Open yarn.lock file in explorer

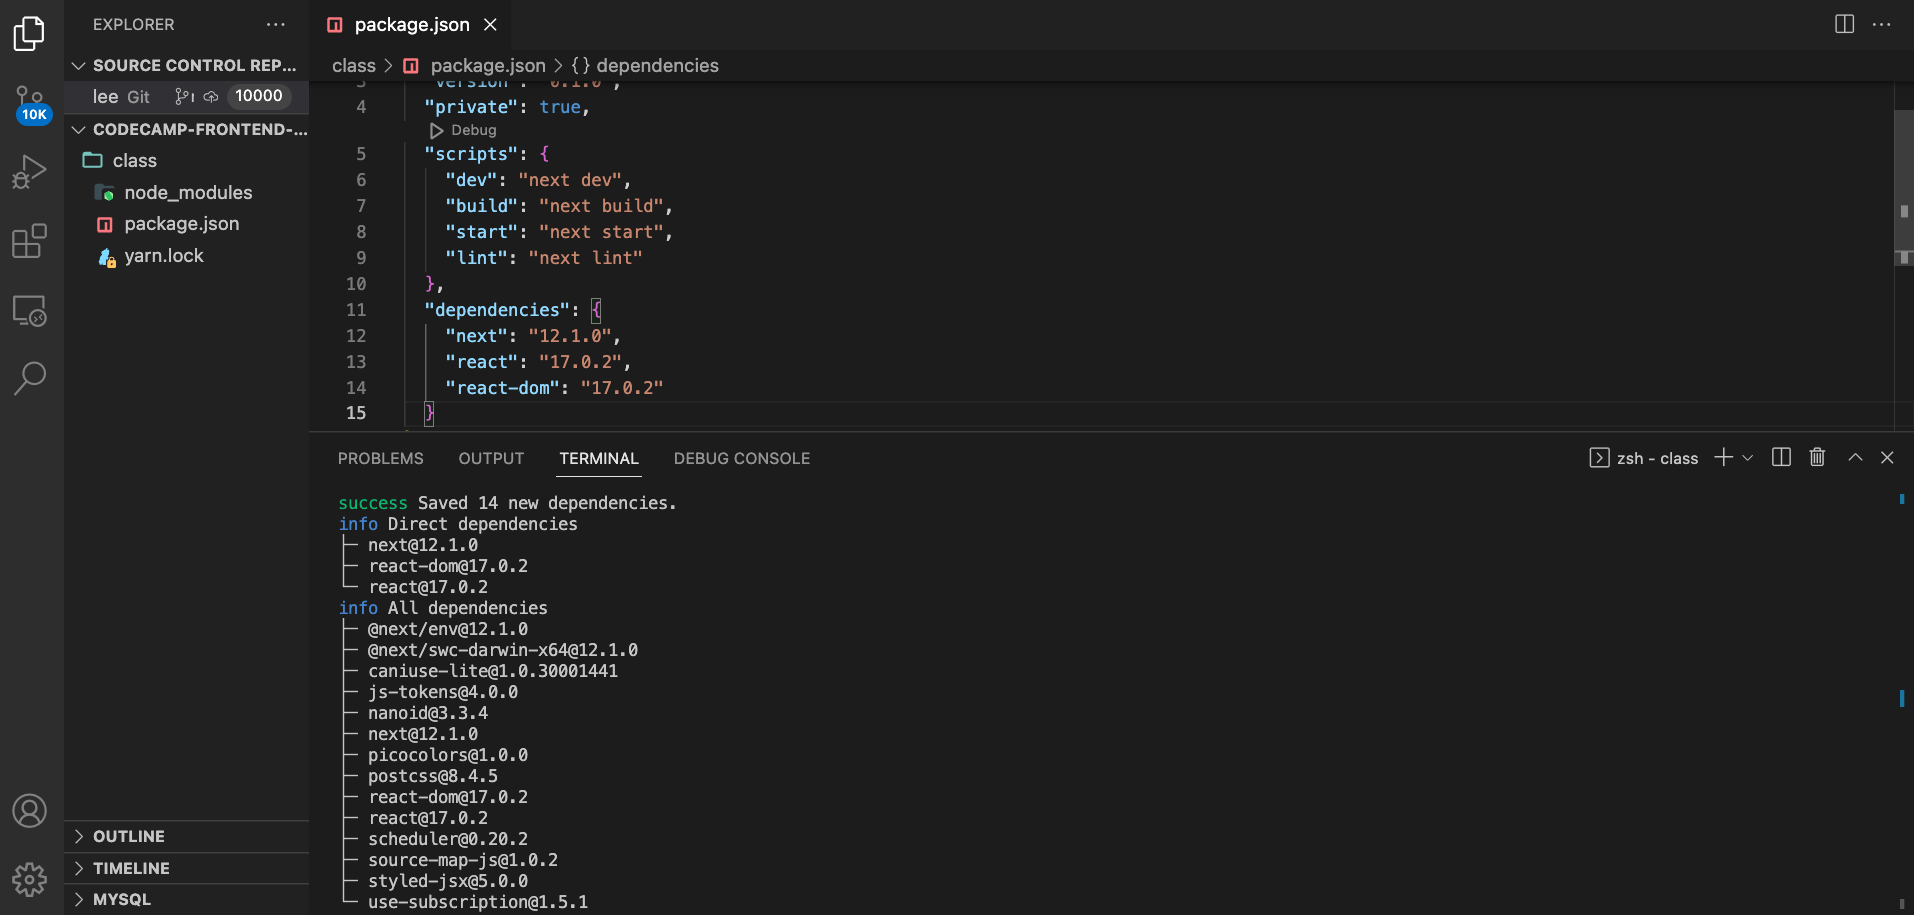pos(186,256)
